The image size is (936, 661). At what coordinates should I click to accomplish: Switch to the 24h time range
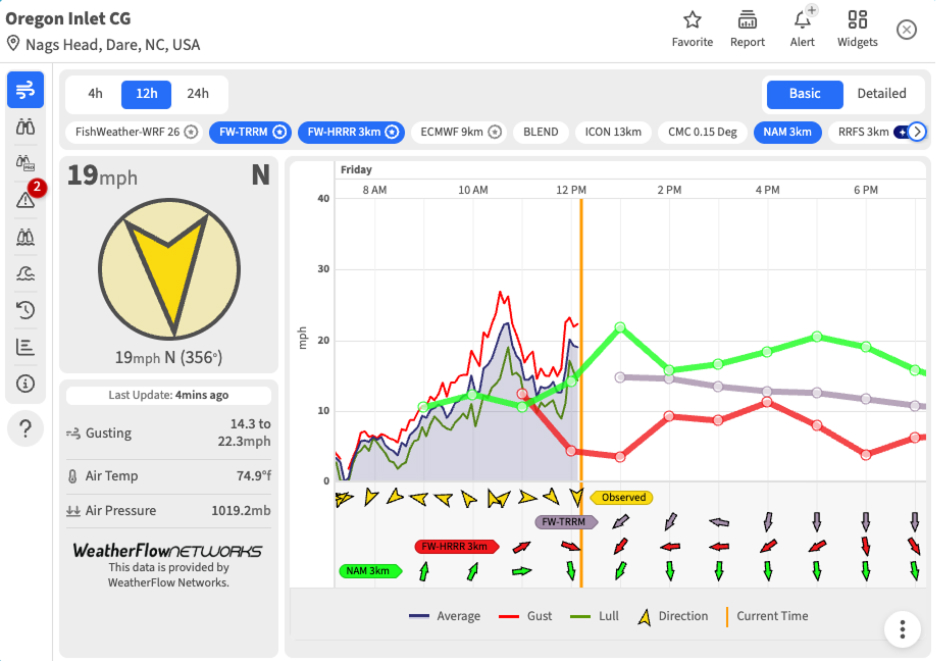[198, 94]
